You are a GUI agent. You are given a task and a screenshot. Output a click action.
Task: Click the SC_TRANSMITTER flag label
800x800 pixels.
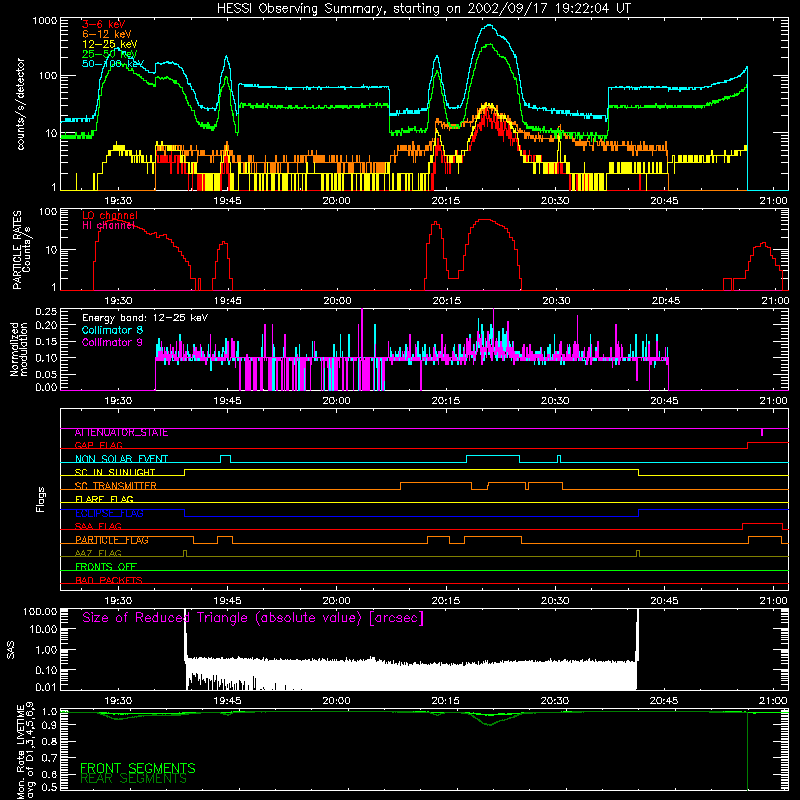[116, 486]
